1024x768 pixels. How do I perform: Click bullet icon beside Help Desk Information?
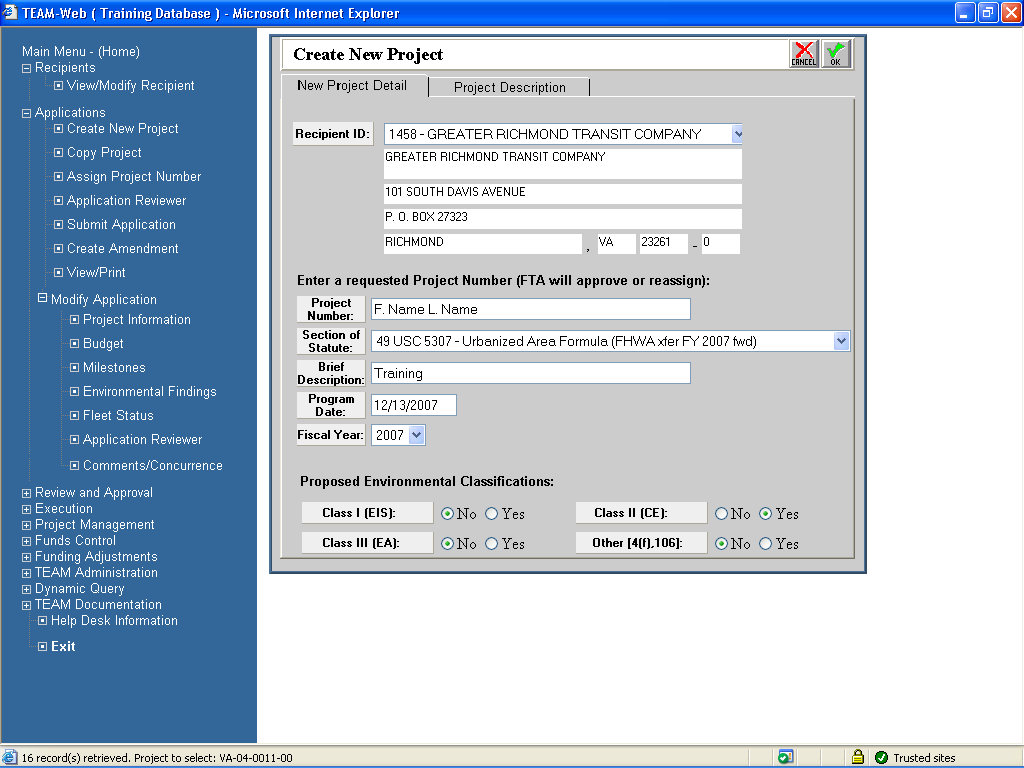42,621
